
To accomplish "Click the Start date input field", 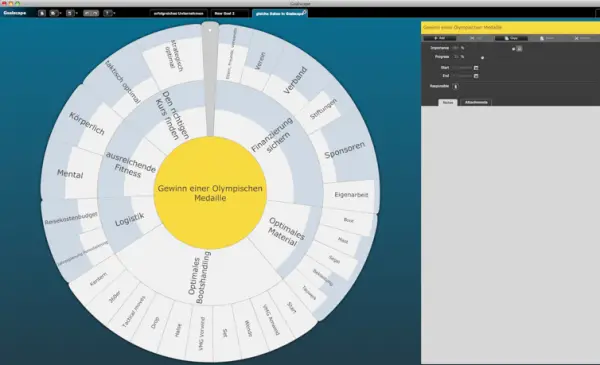I will coord(462,68).
